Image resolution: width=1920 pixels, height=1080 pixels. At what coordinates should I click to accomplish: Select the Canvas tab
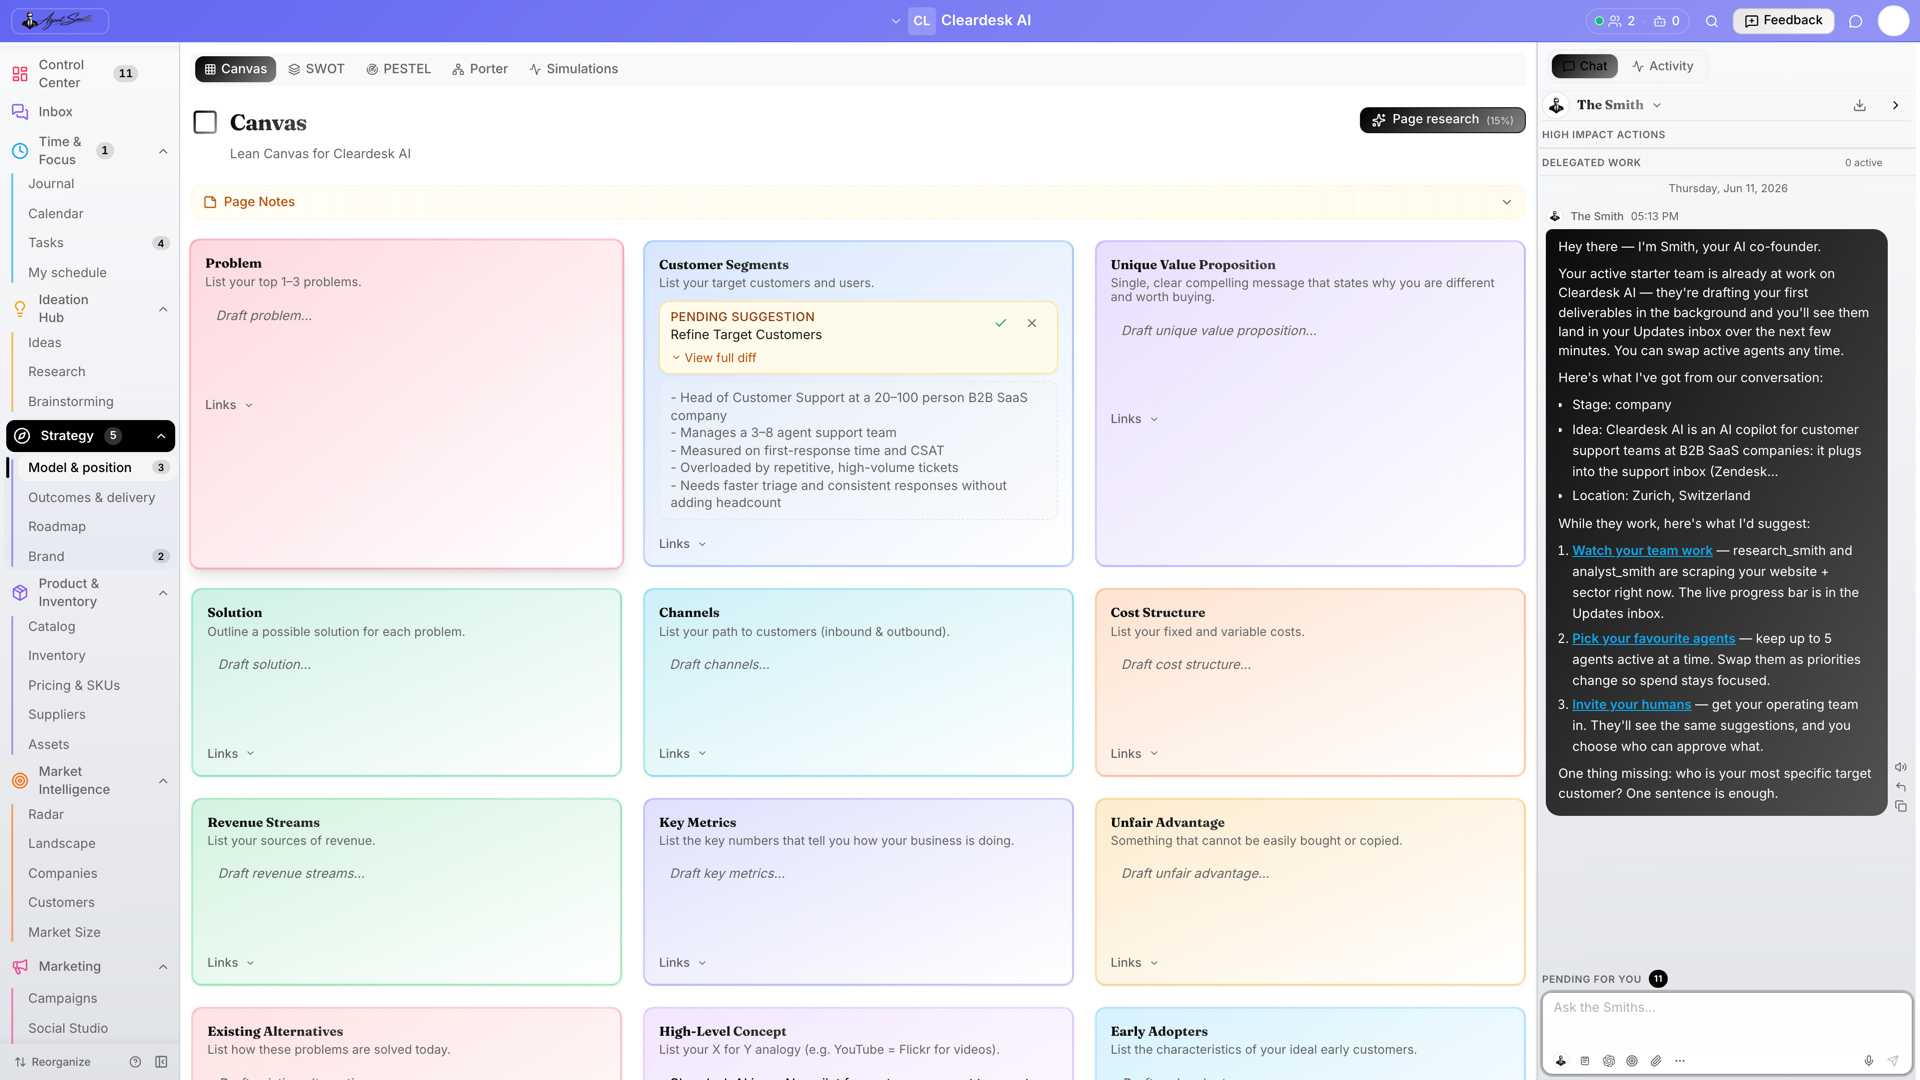pos(236,69)
